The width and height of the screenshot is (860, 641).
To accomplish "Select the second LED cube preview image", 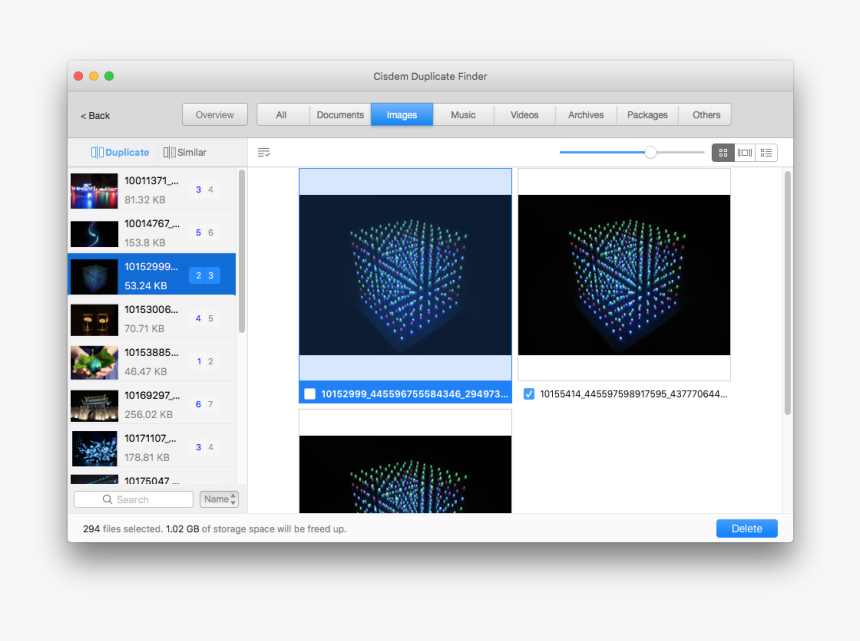I will point(624,275).
